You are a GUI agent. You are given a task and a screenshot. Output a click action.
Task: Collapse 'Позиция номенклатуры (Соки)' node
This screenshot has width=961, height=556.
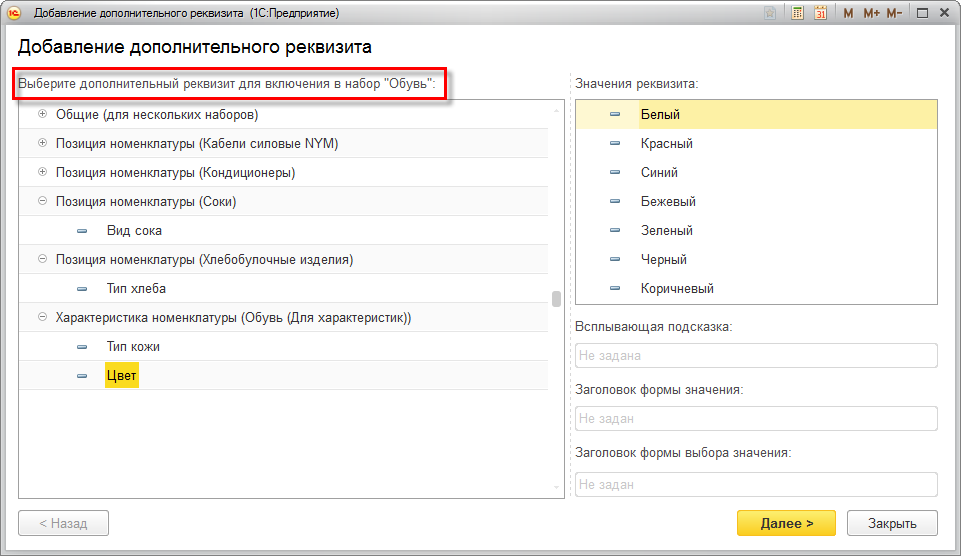42,202
